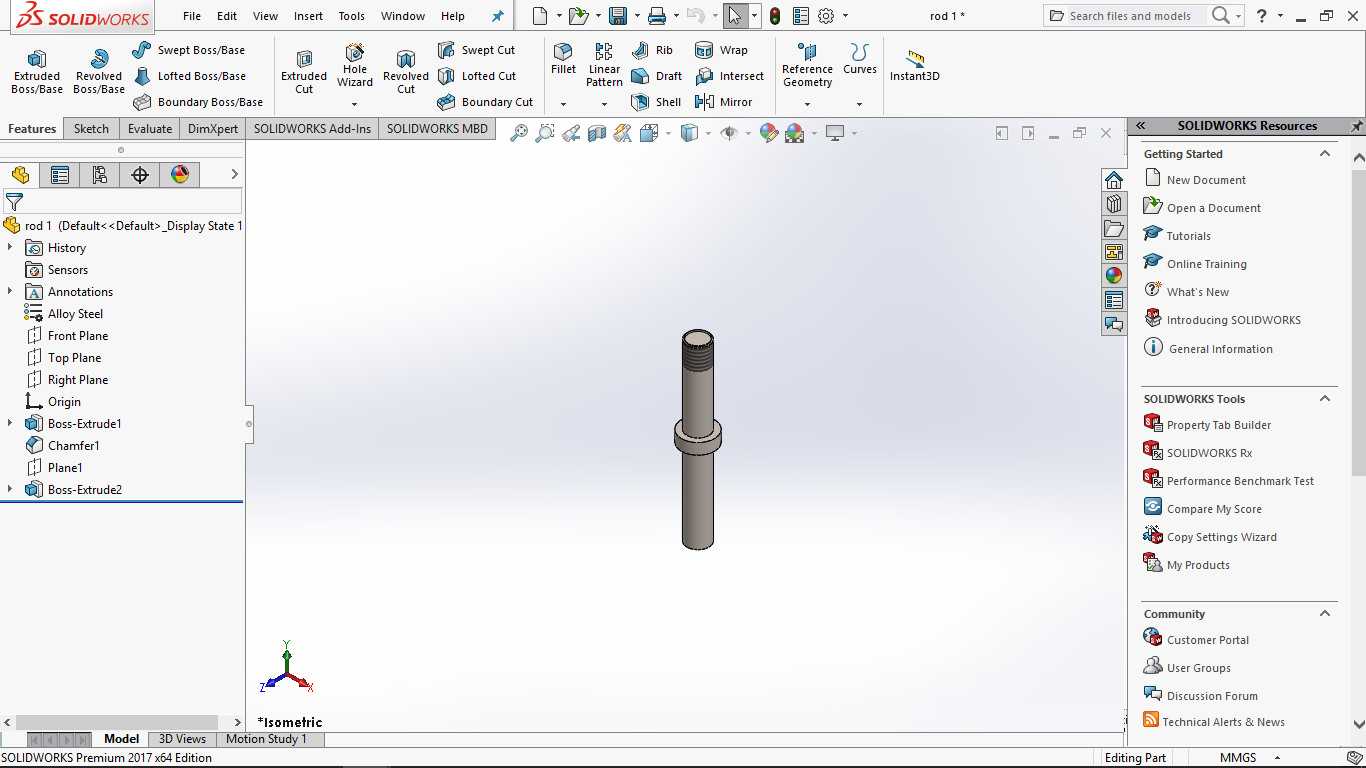Collapse the SOLIDWORKS Tools section
The width and height of the screenshot is (1366, 768).
[1325, 399]
